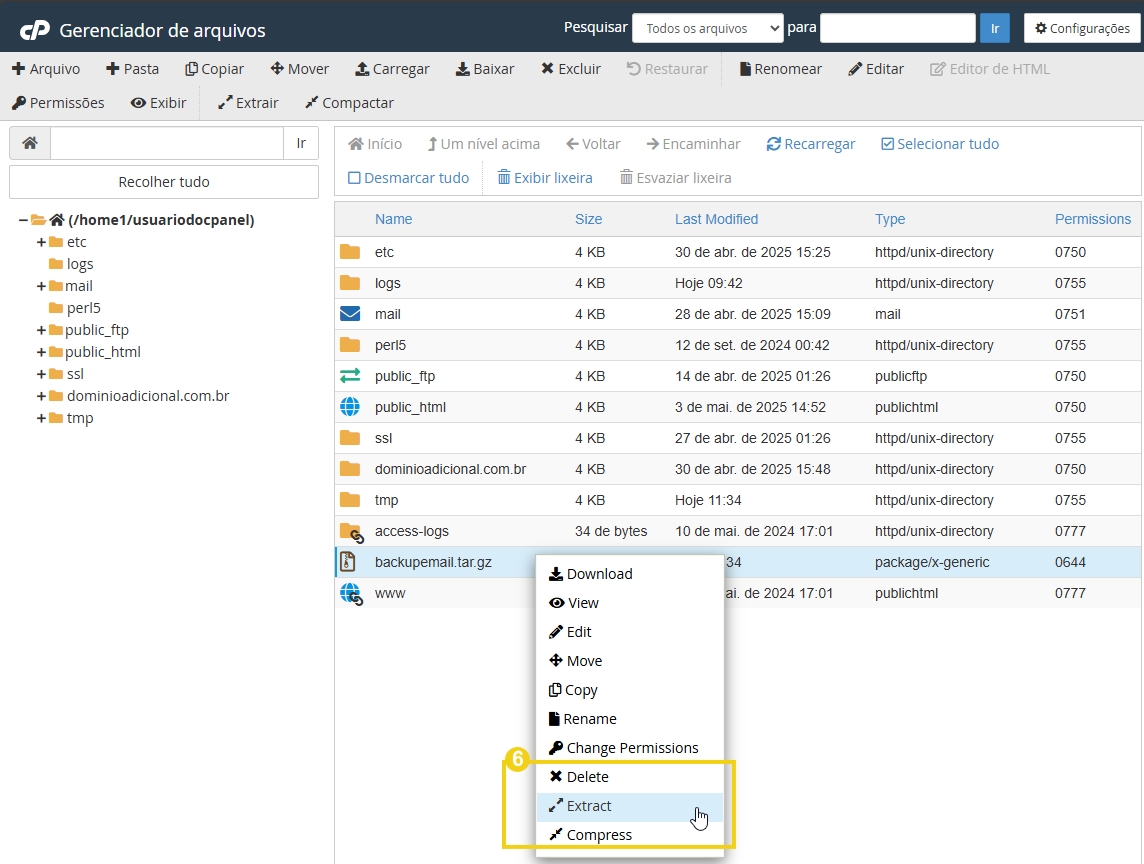1144x864 pixels.
Task: Click the backupemail.tar.gz archive icon
Action: pos(348,562)
